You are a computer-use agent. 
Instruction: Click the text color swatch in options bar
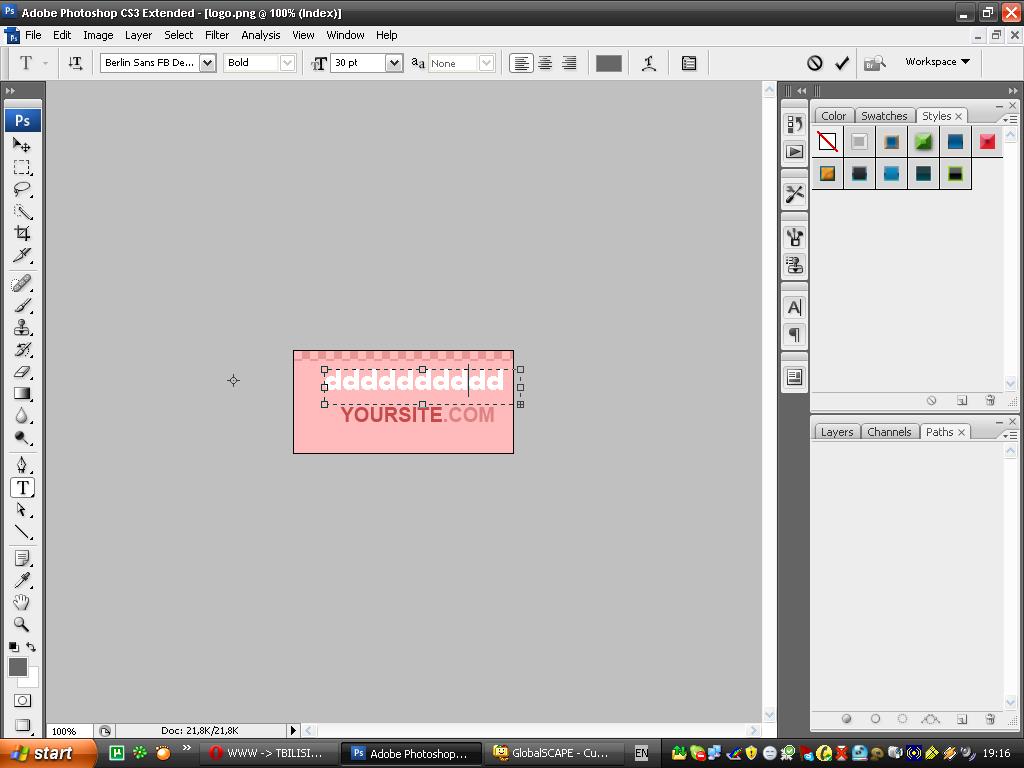(x=608, y=63)
